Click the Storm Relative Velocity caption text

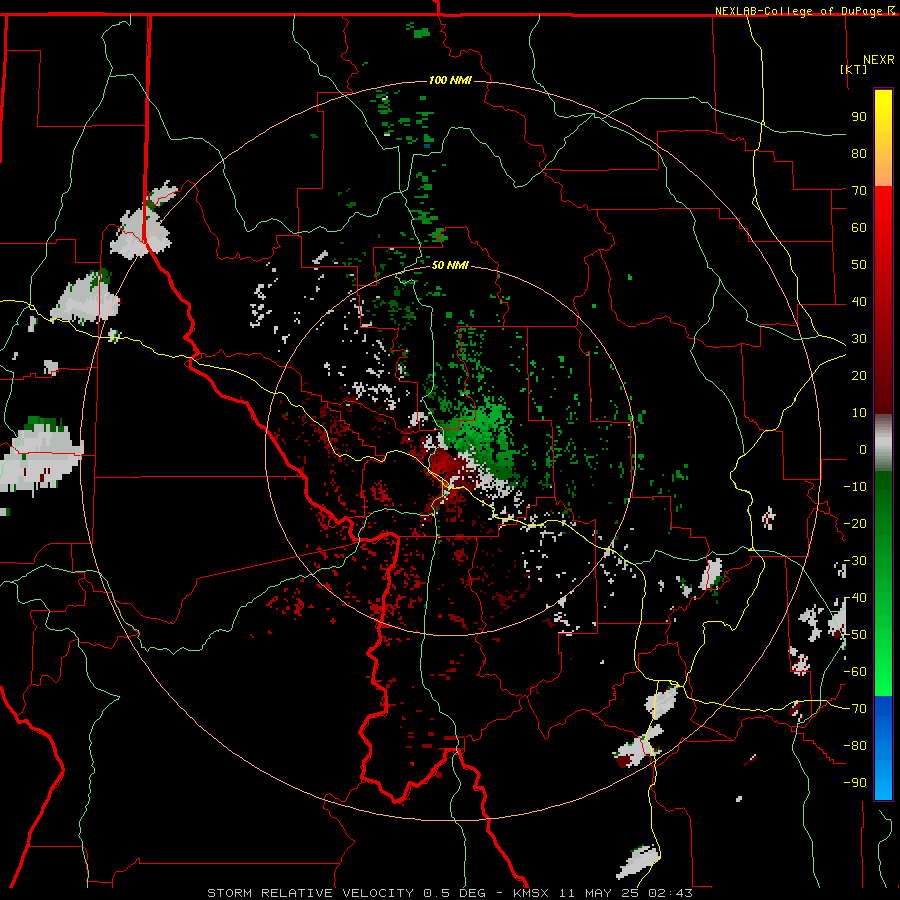point(449,893)
